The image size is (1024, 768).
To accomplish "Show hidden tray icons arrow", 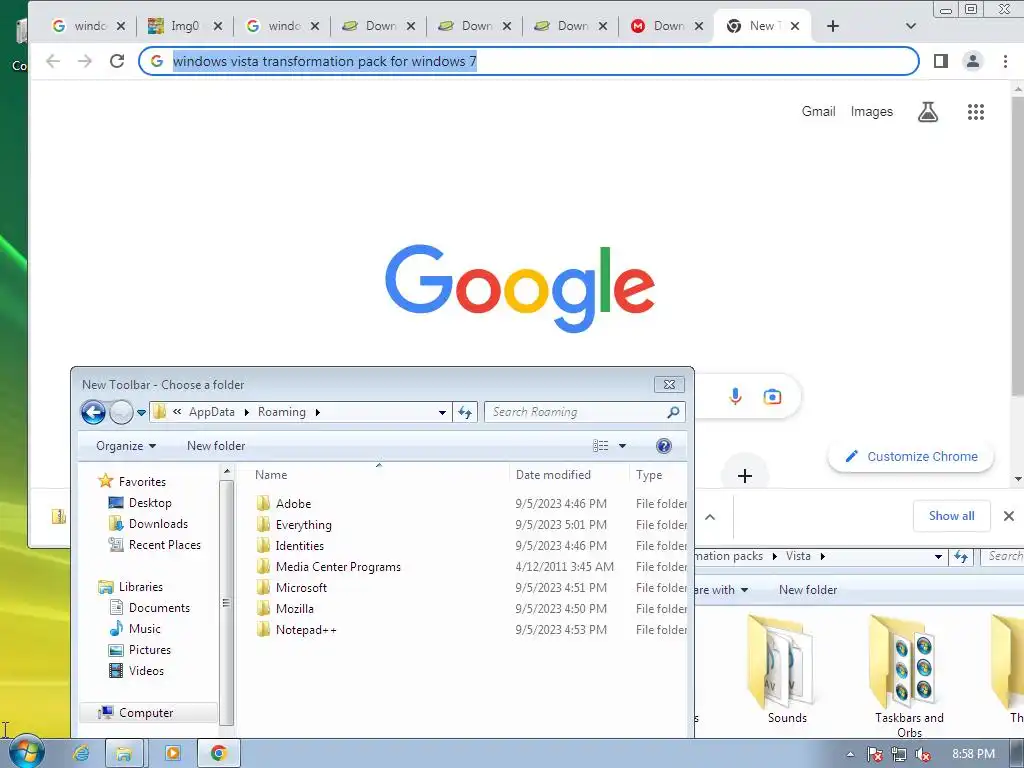I will pos(850,754).
